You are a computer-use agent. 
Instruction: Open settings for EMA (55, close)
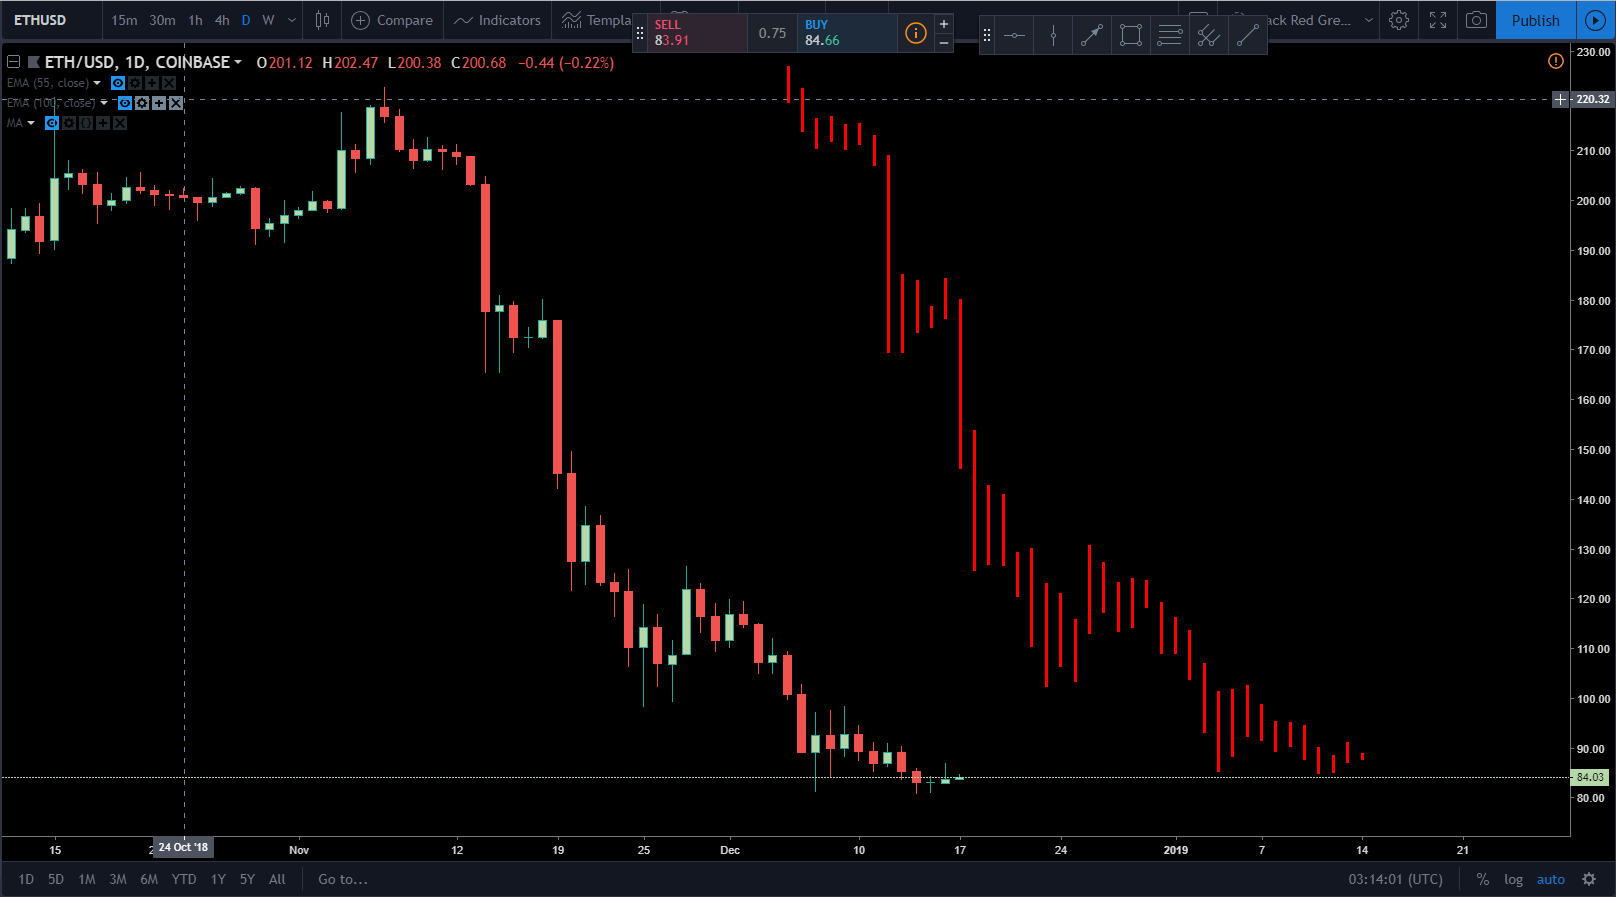pos(135,83)
